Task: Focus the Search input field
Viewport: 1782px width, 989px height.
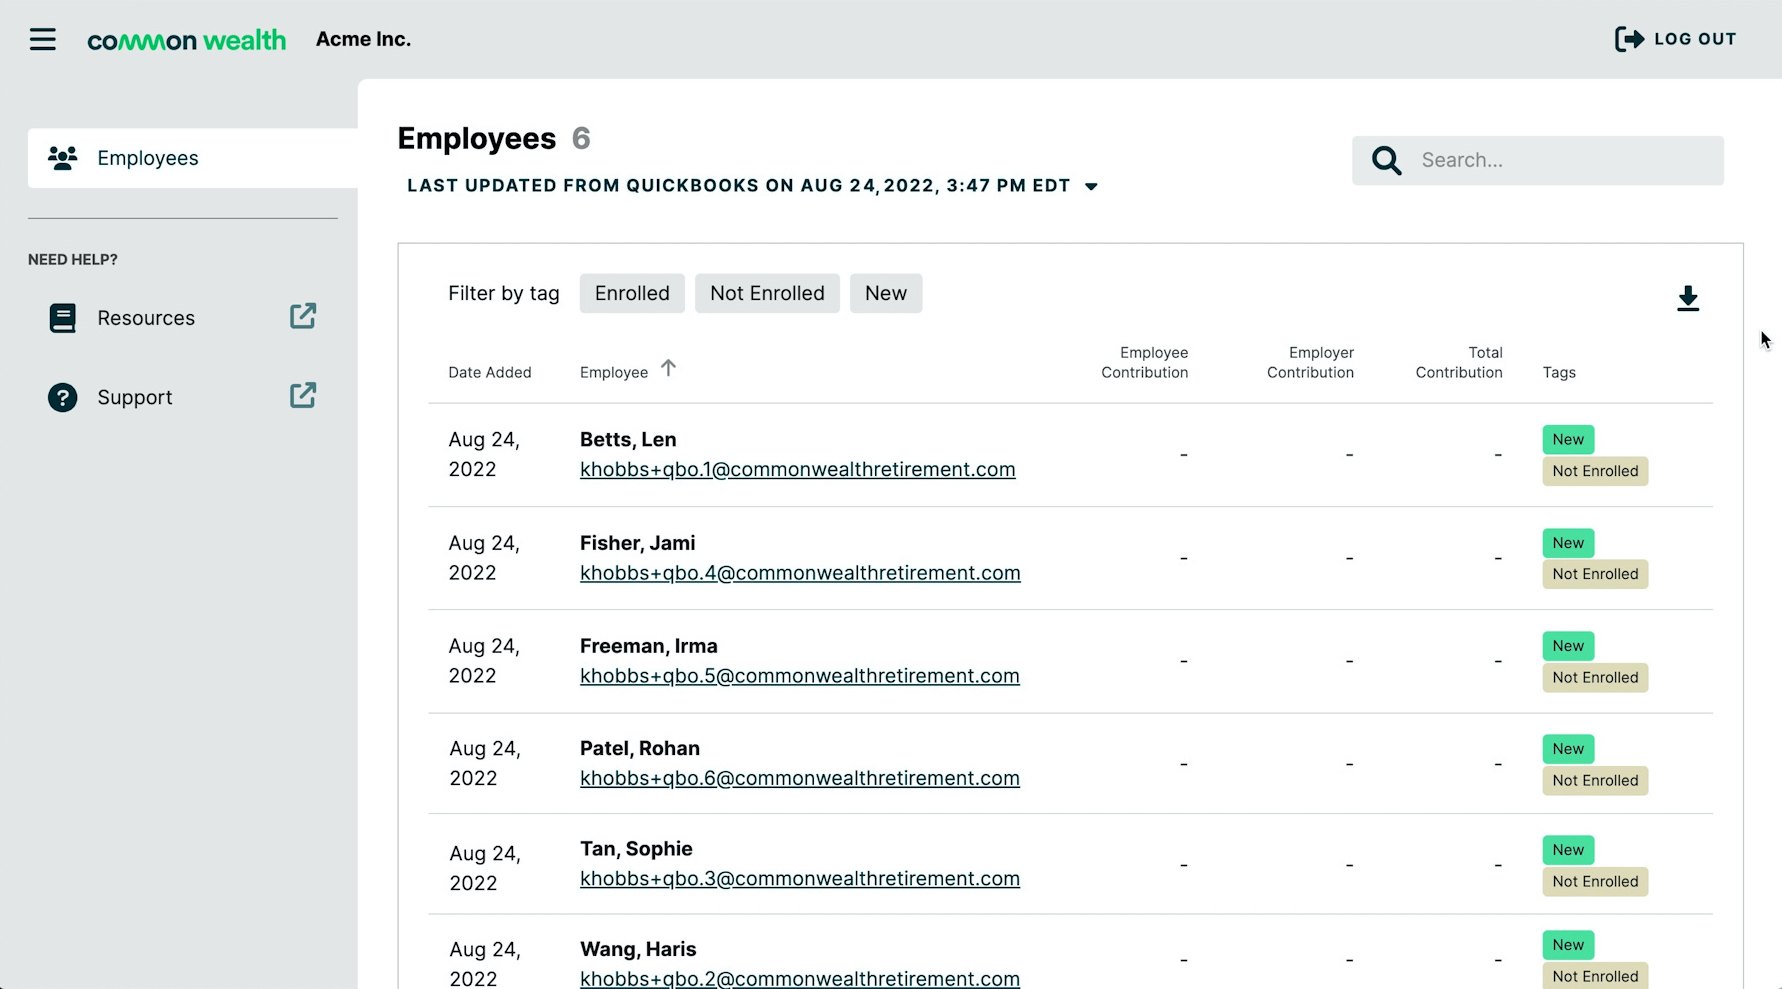Action: click(1538, 160)
